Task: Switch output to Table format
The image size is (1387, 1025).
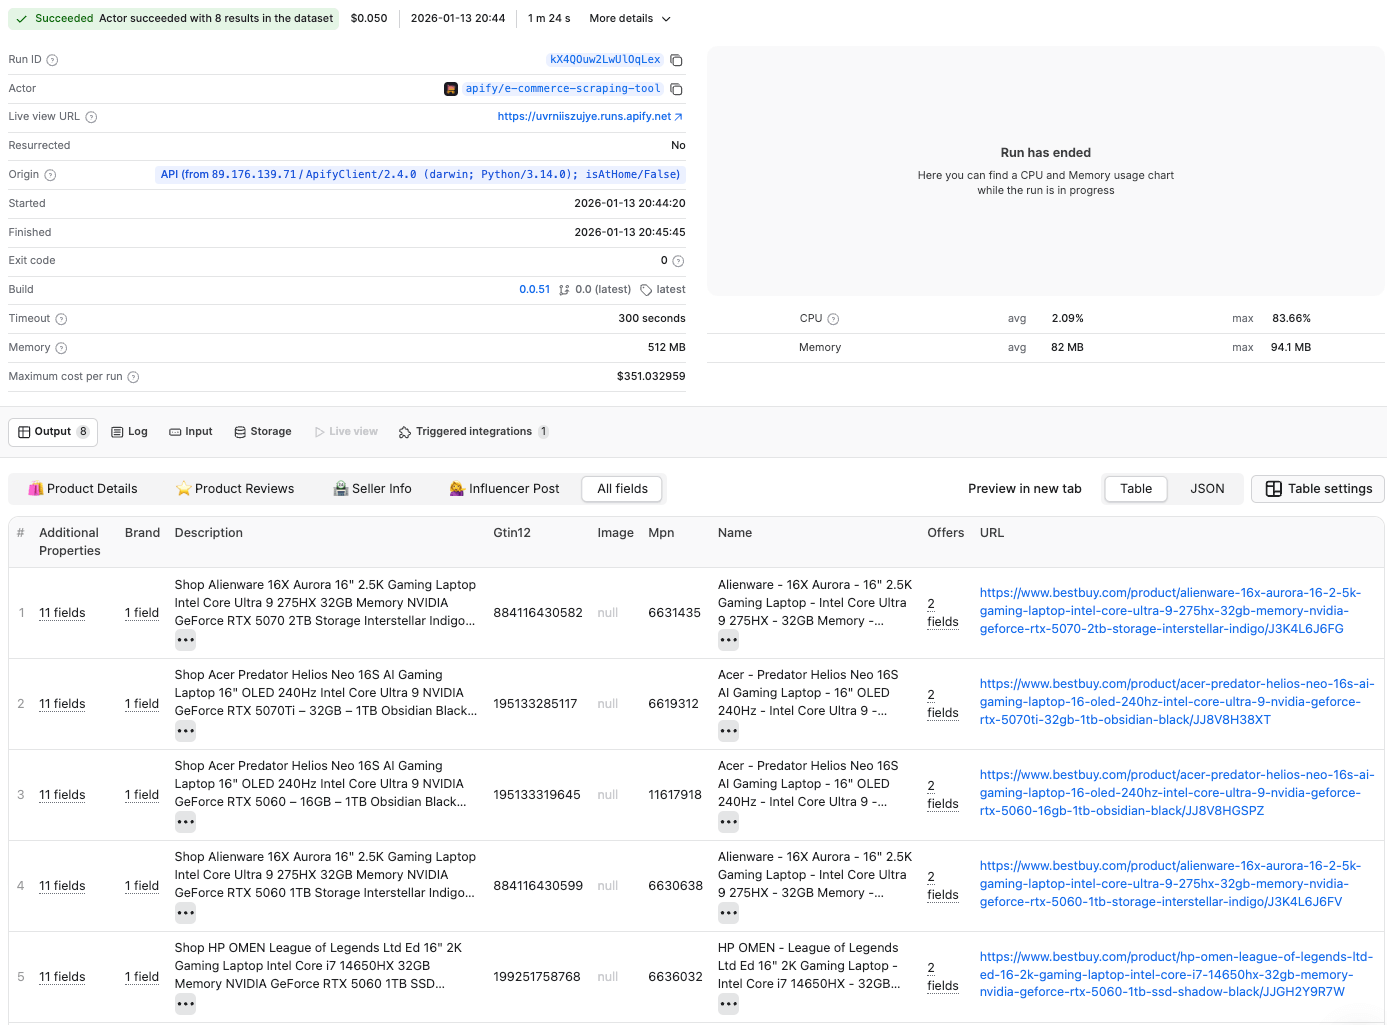Action: pos(1136,489)
